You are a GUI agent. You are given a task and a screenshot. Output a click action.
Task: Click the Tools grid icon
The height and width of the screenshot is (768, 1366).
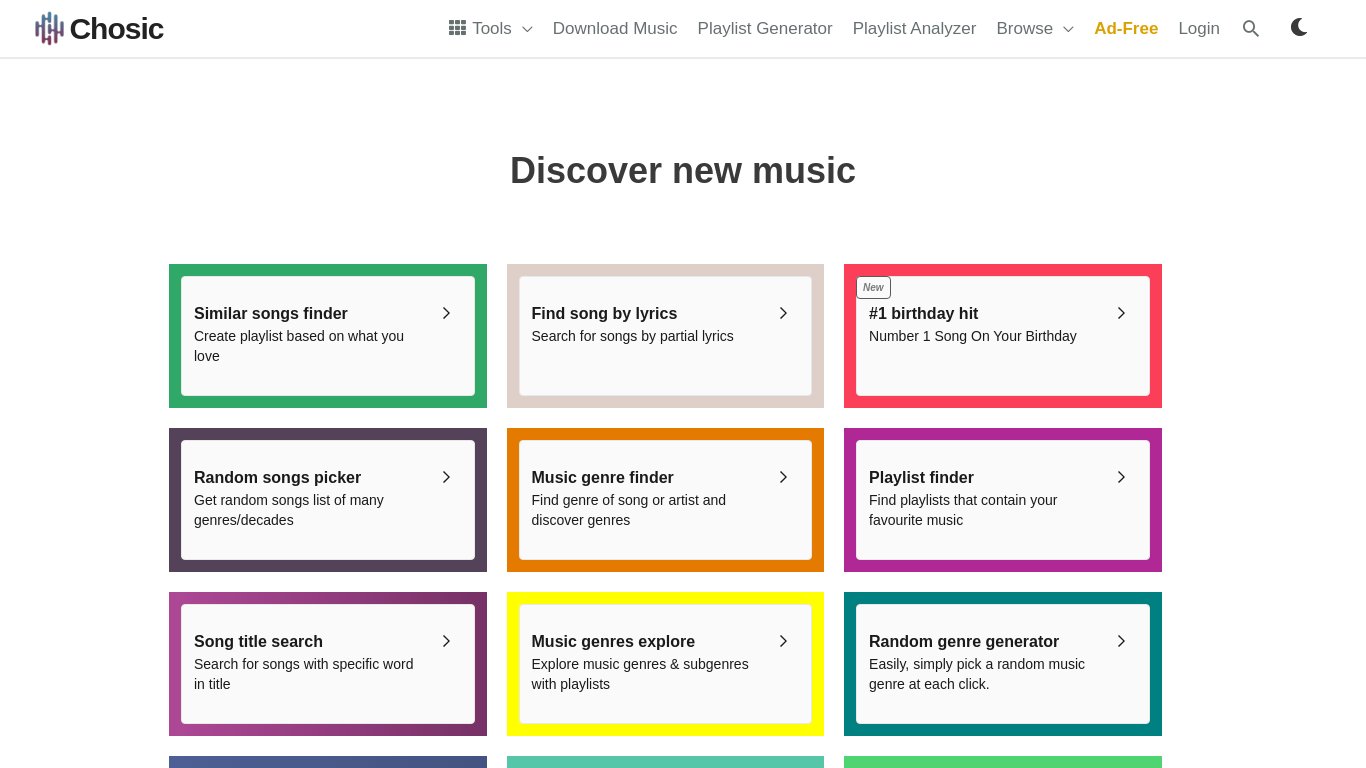[x=457, y=28]
